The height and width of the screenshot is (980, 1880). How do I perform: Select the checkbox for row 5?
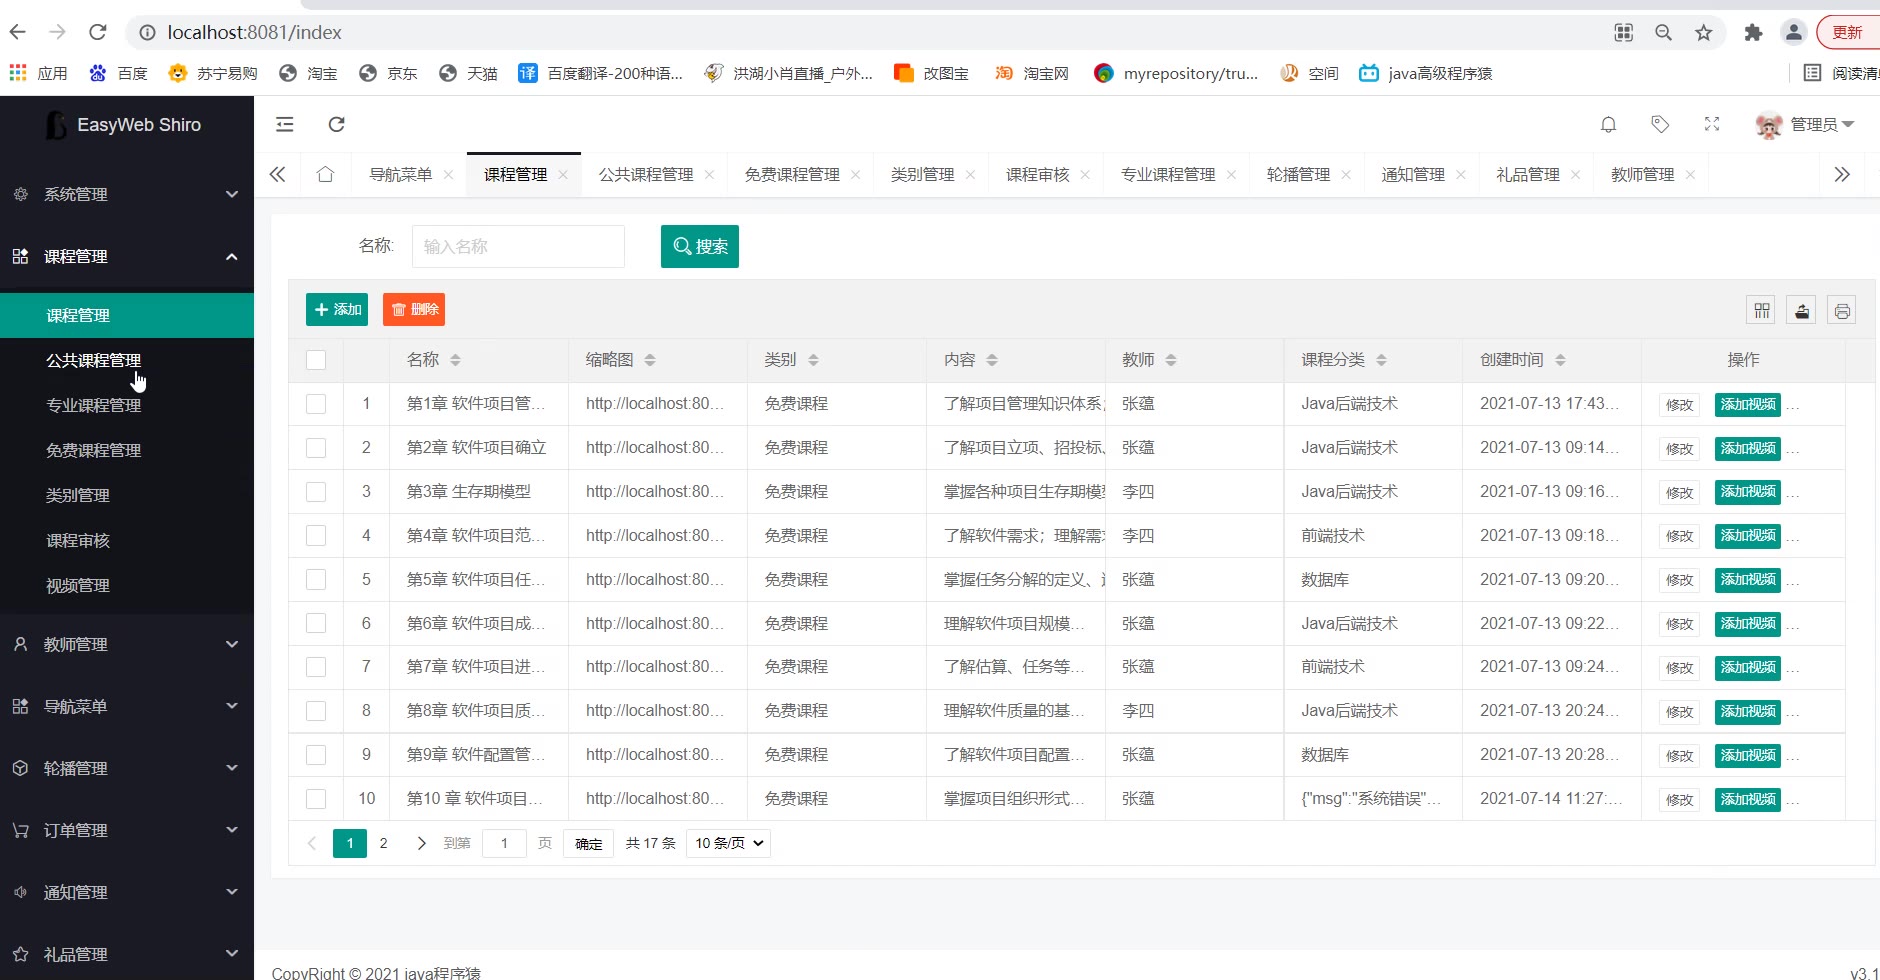pos(316,579)
